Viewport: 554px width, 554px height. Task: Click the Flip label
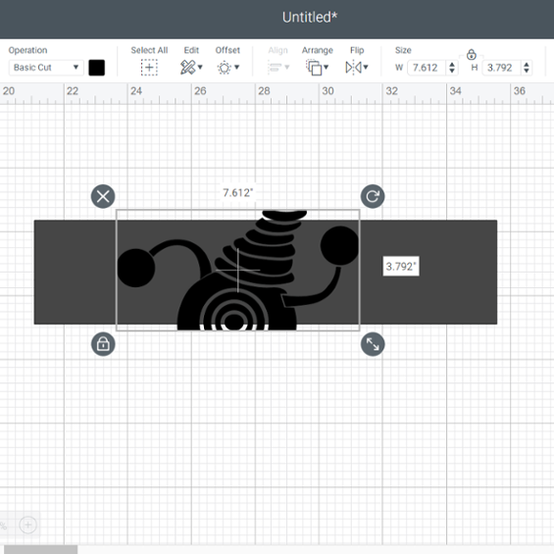[x=357, y=50]
